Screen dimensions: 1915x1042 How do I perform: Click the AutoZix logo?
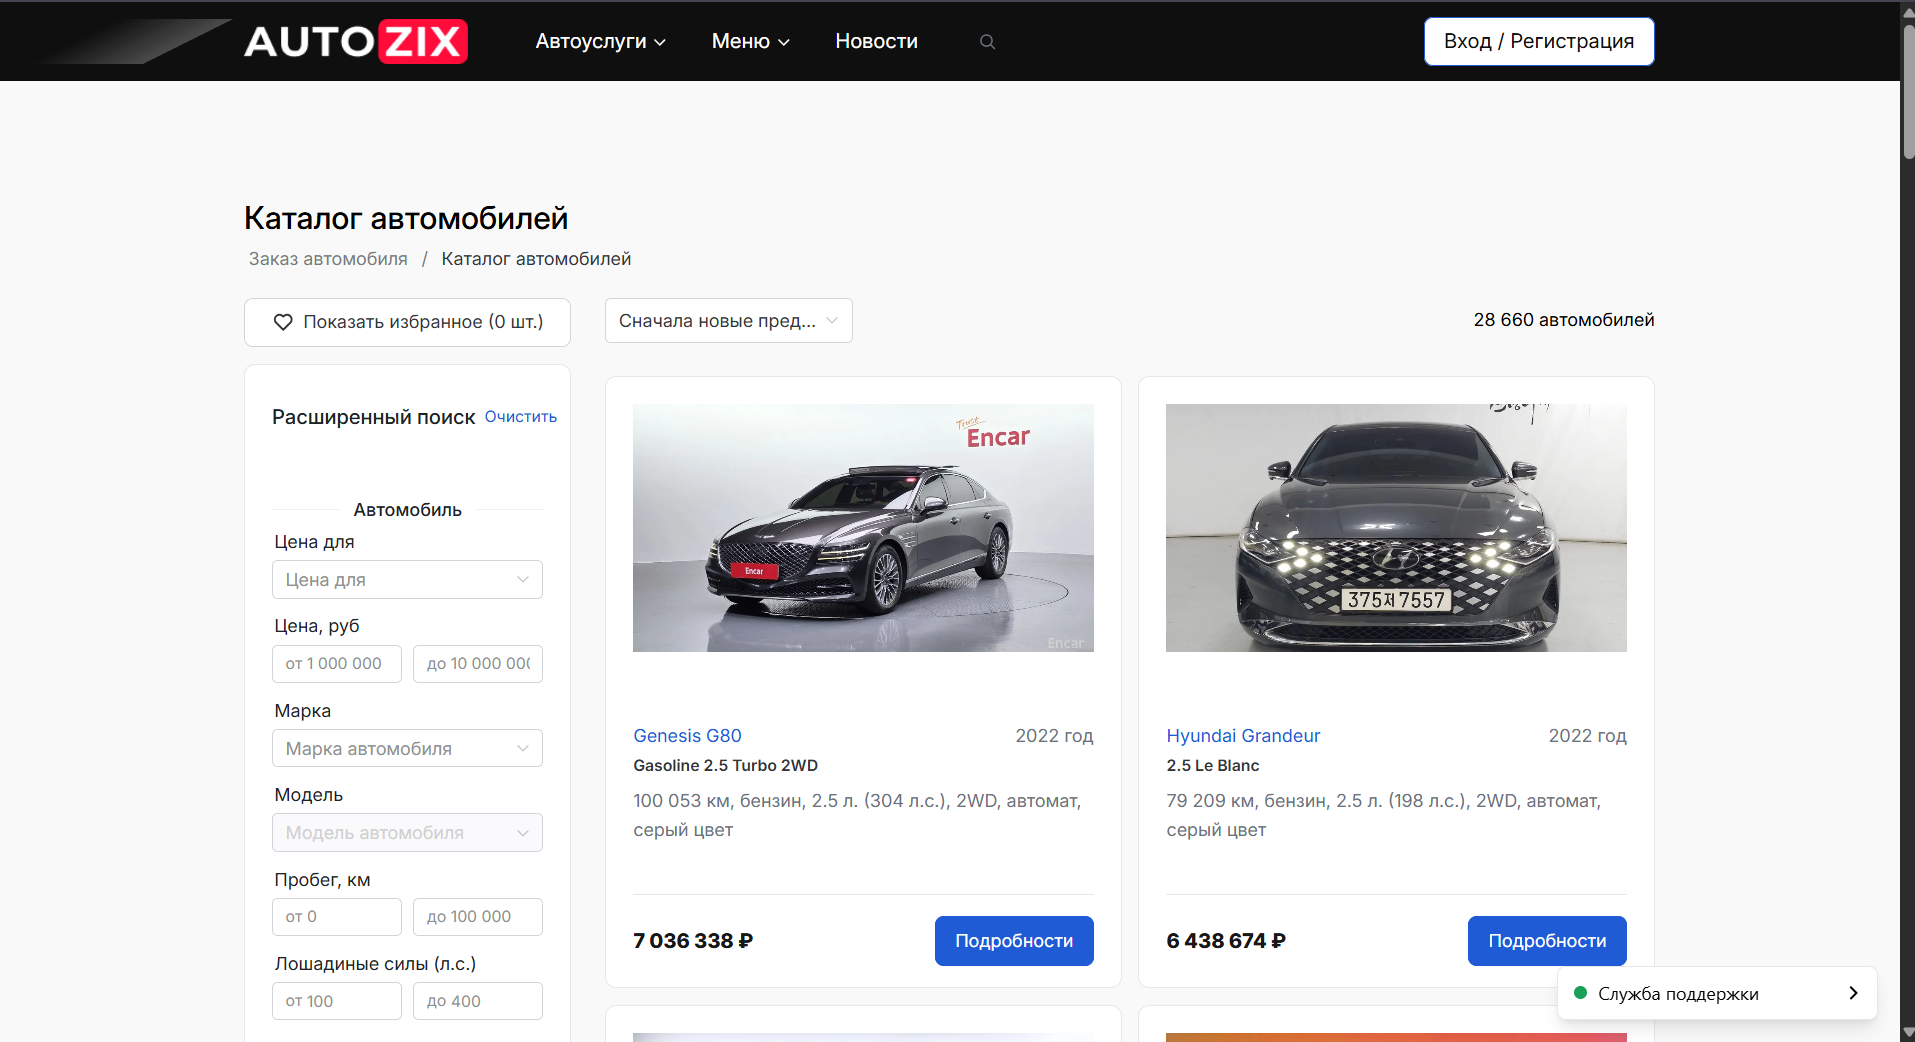point(356,41)
